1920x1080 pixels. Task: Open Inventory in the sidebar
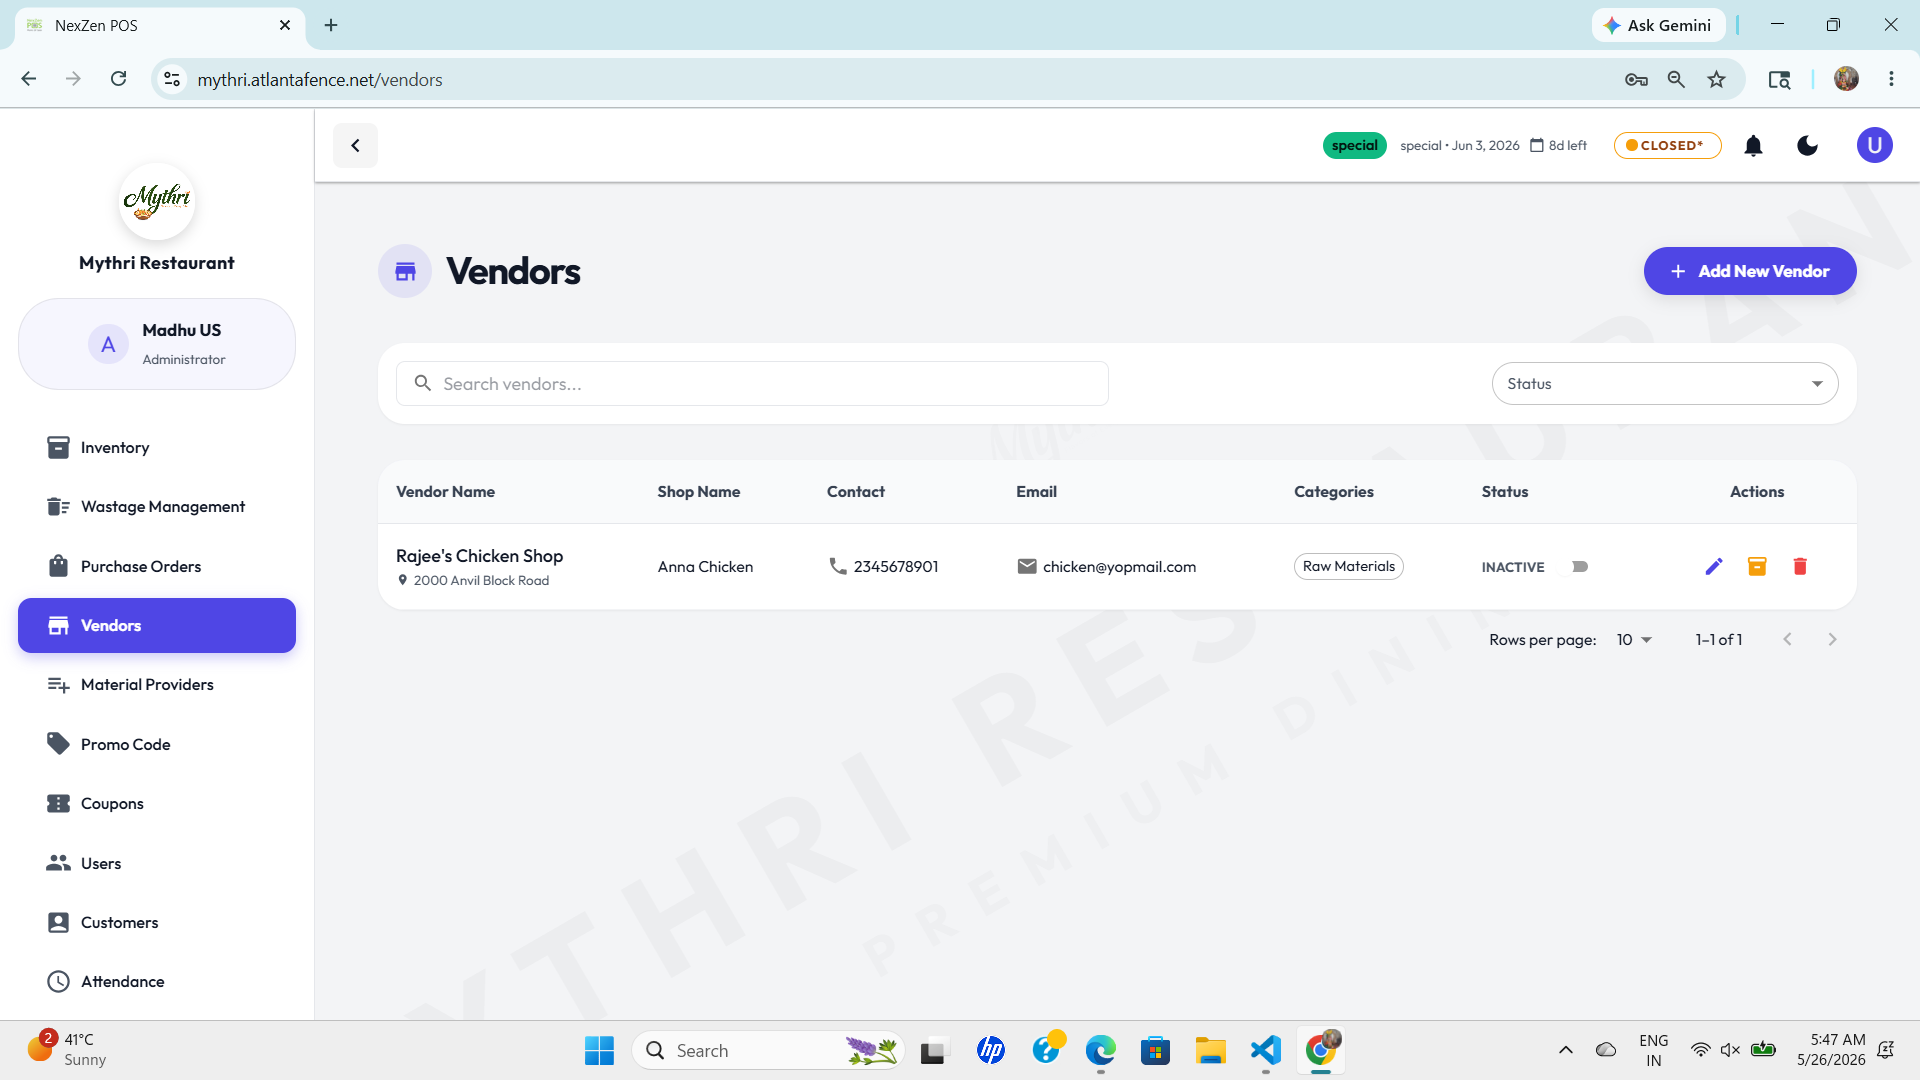coord(157,448)
